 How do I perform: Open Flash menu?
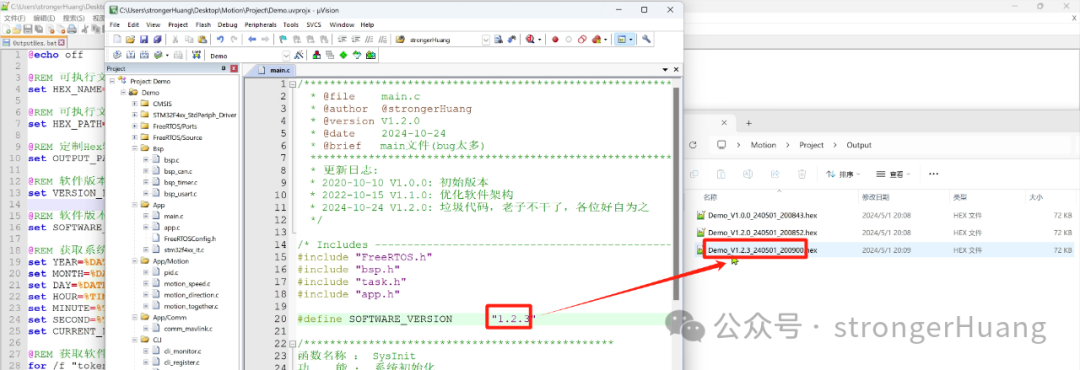[x=203, y=24]
